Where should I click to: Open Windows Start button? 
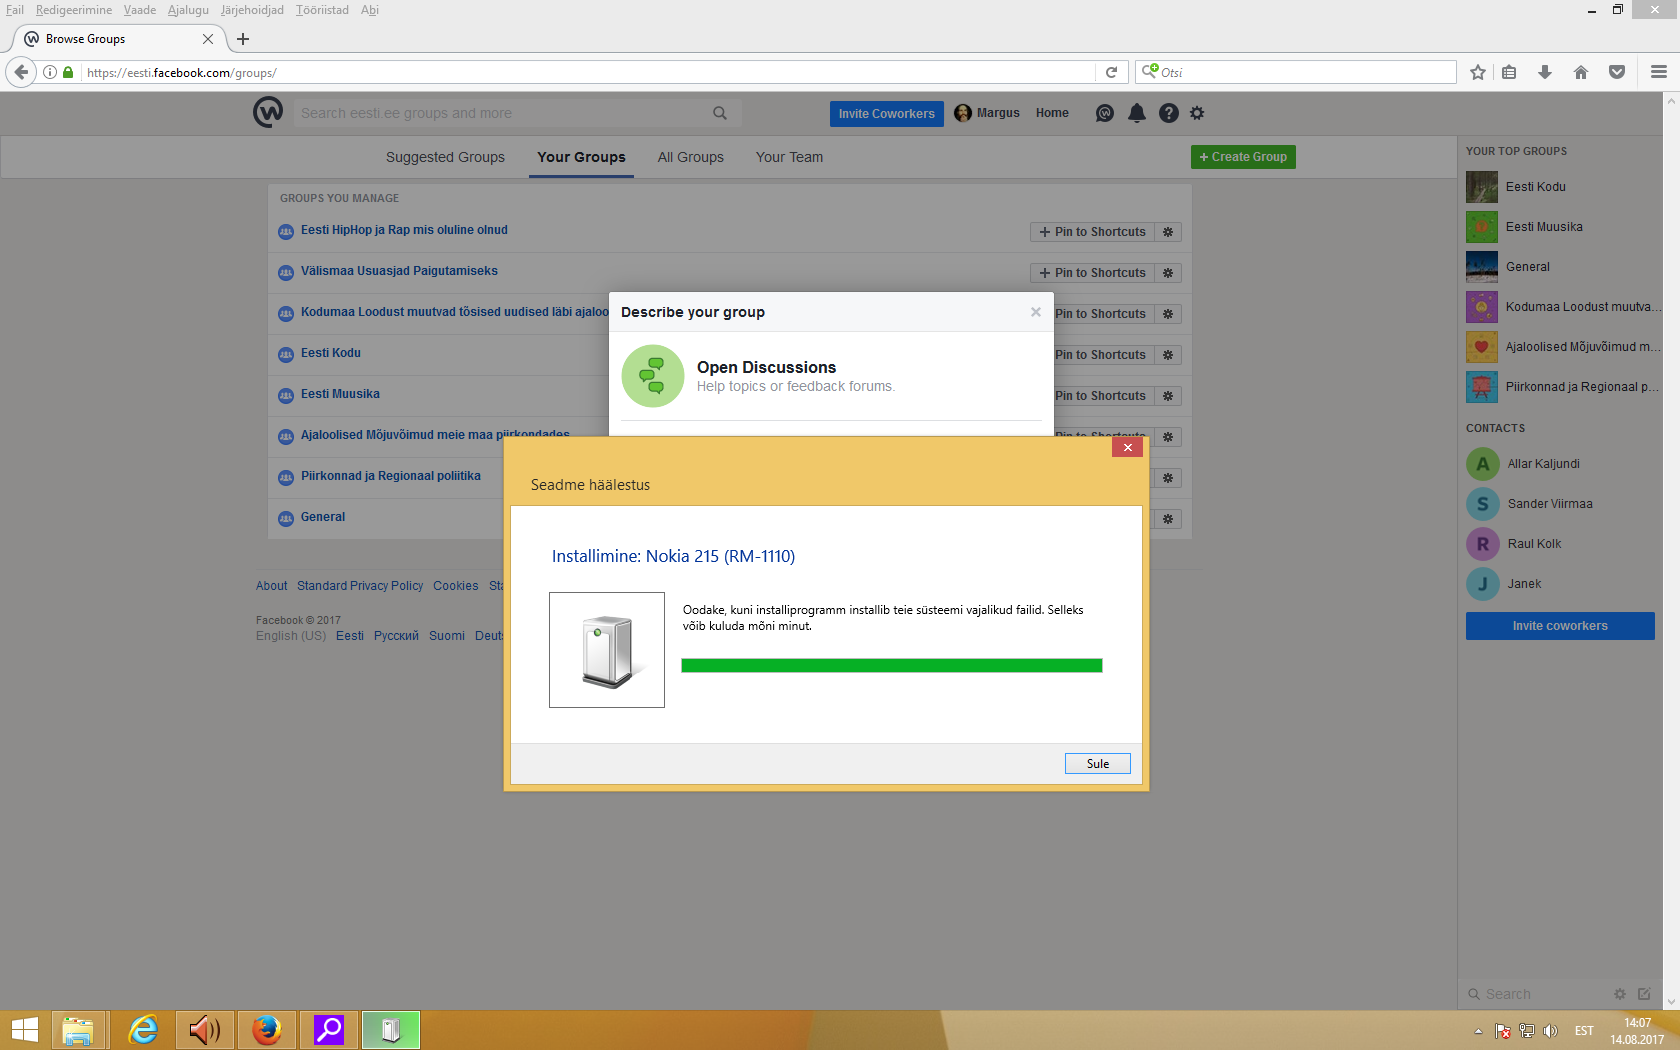point(24,1030)
